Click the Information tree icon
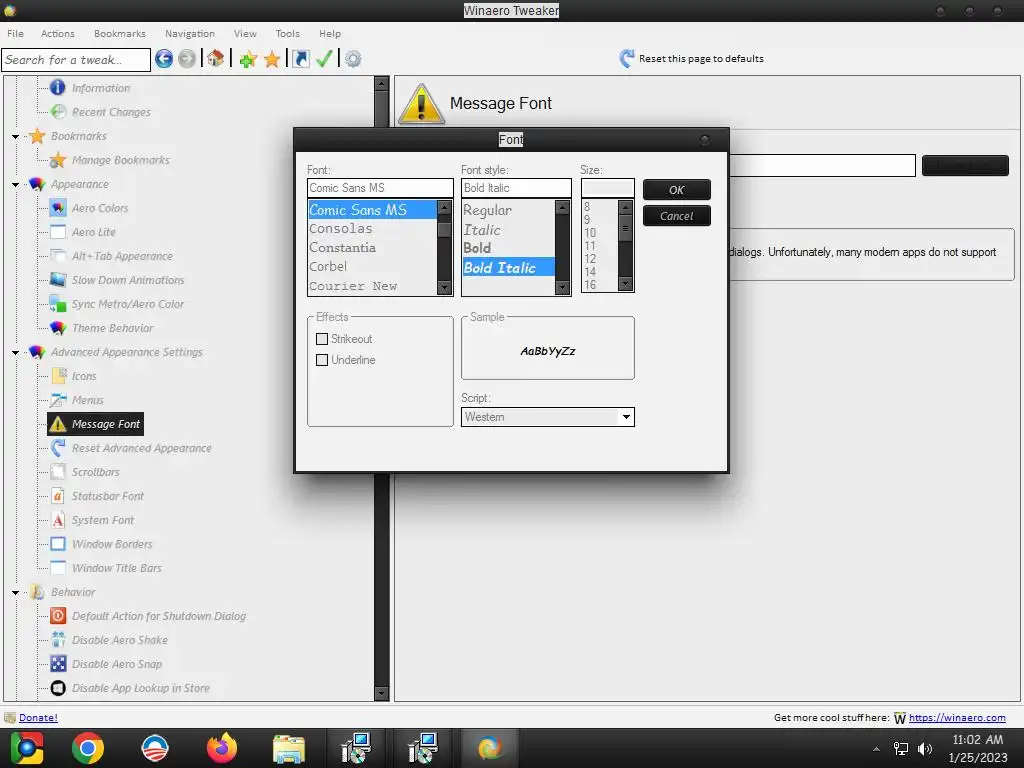The height and width of the screenshot is (768, 1024). pos(57,88)
